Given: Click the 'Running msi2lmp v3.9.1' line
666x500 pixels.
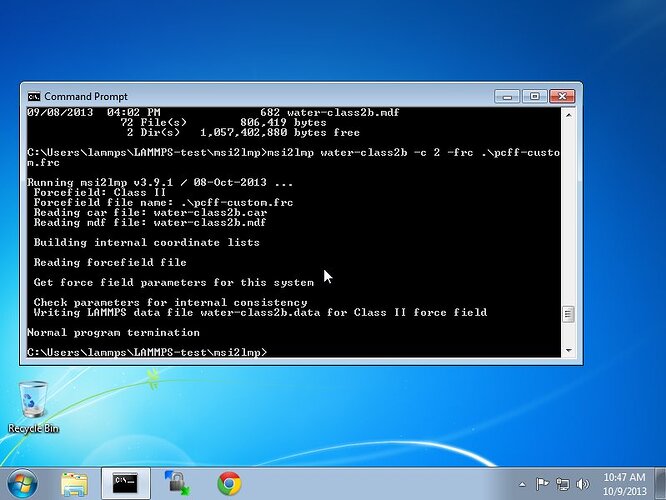Looking at the screenshot, I should (160, 183).
